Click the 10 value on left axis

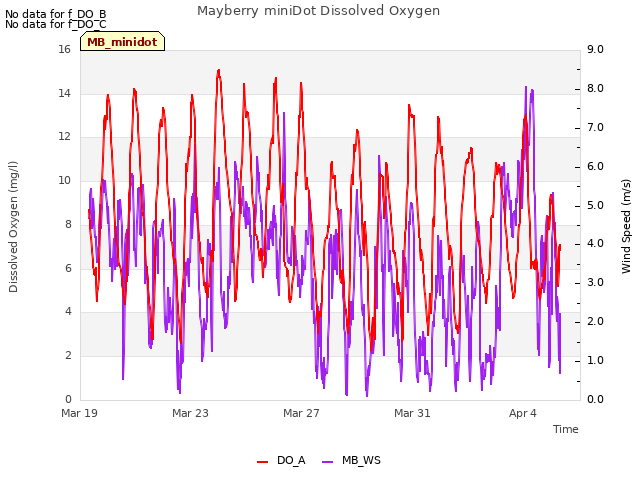pos(64,180)
